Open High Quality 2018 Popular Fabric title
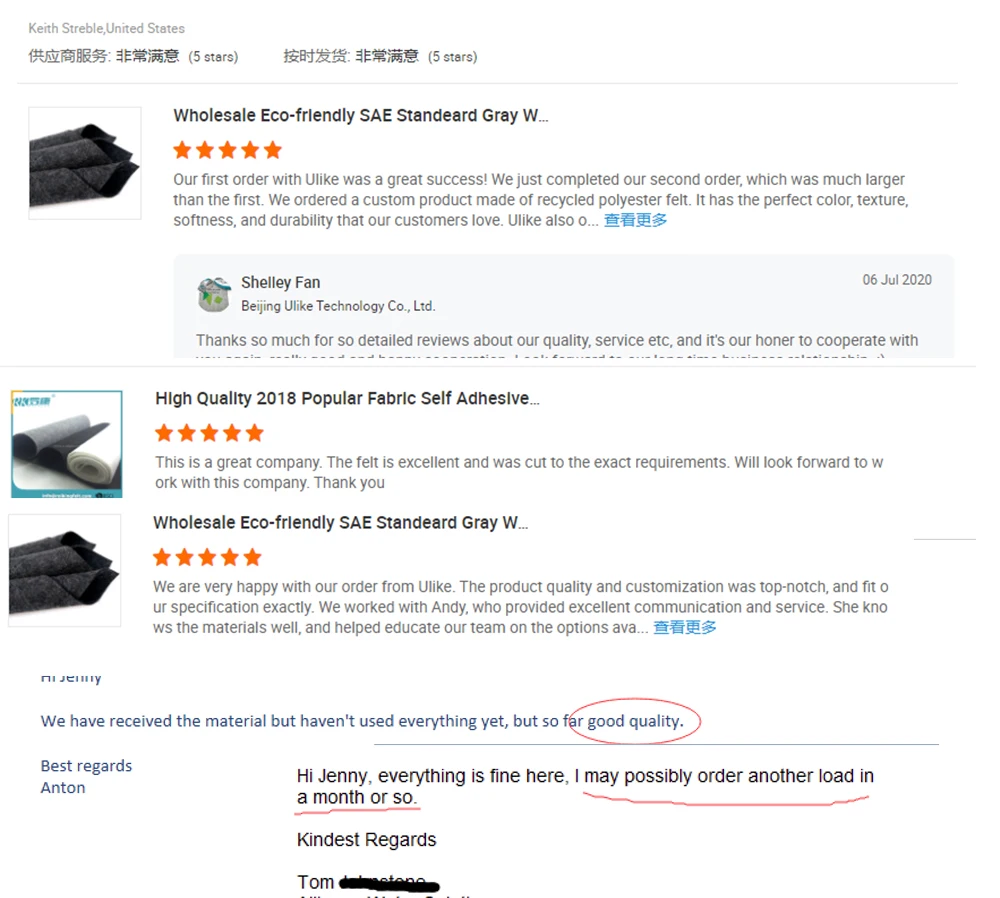The image size is (1000, 898). point(347,399)
